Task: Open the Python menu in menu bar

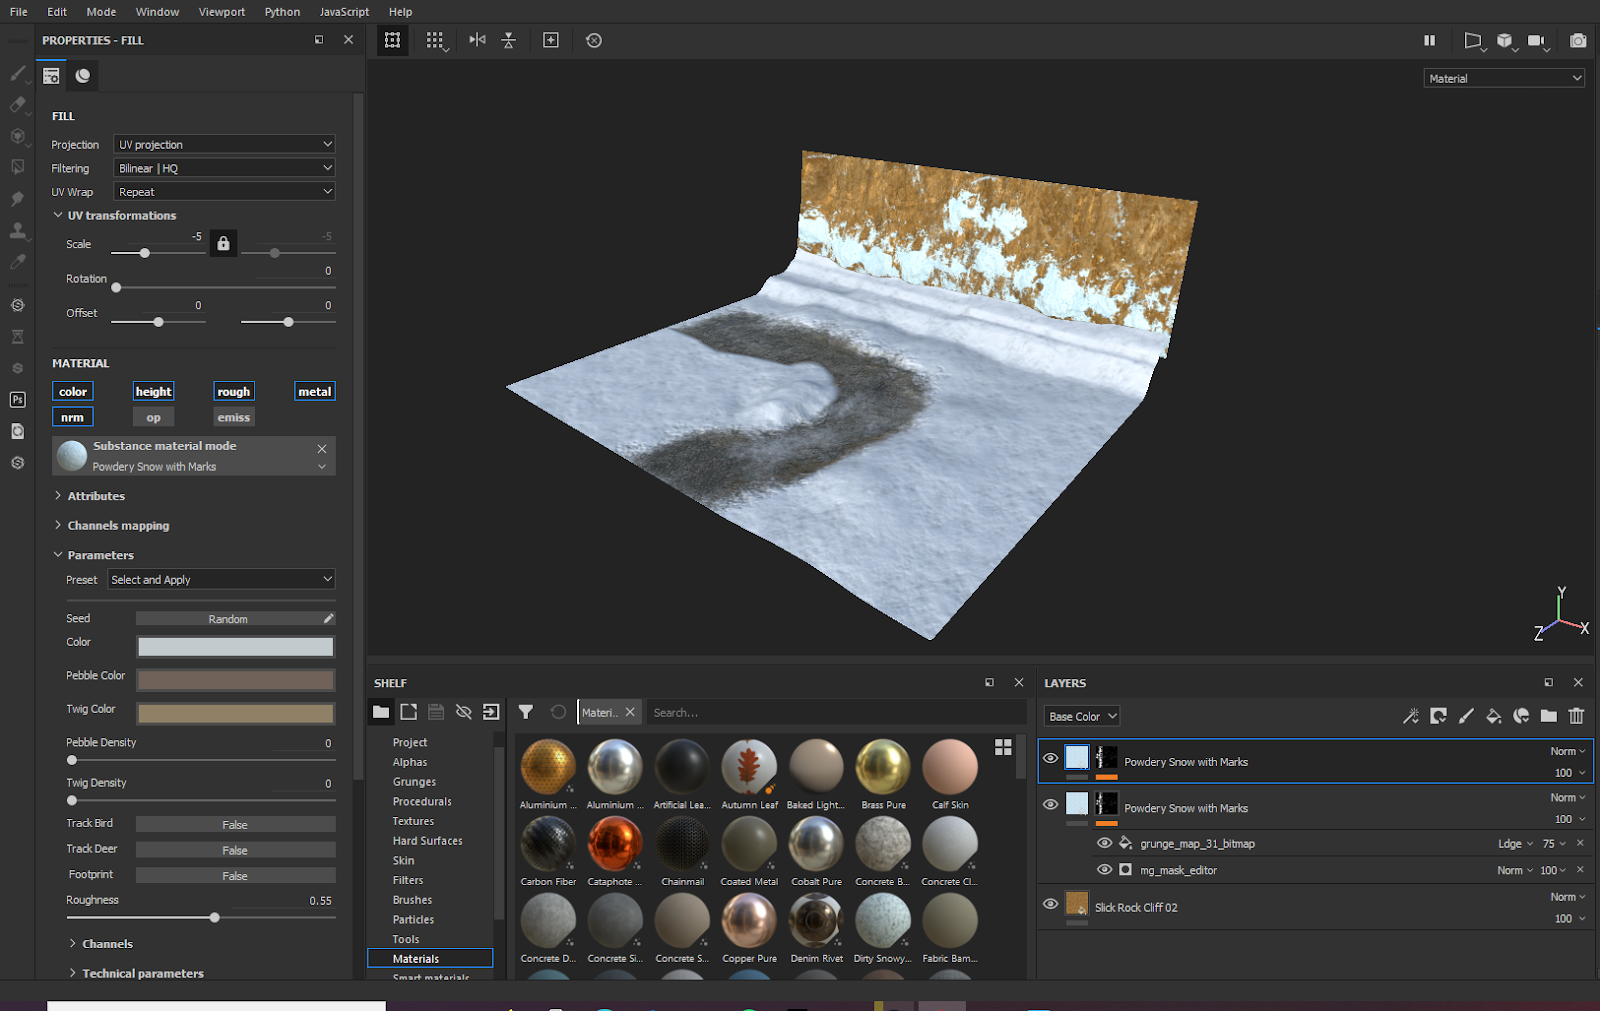Action: (282, 12)
